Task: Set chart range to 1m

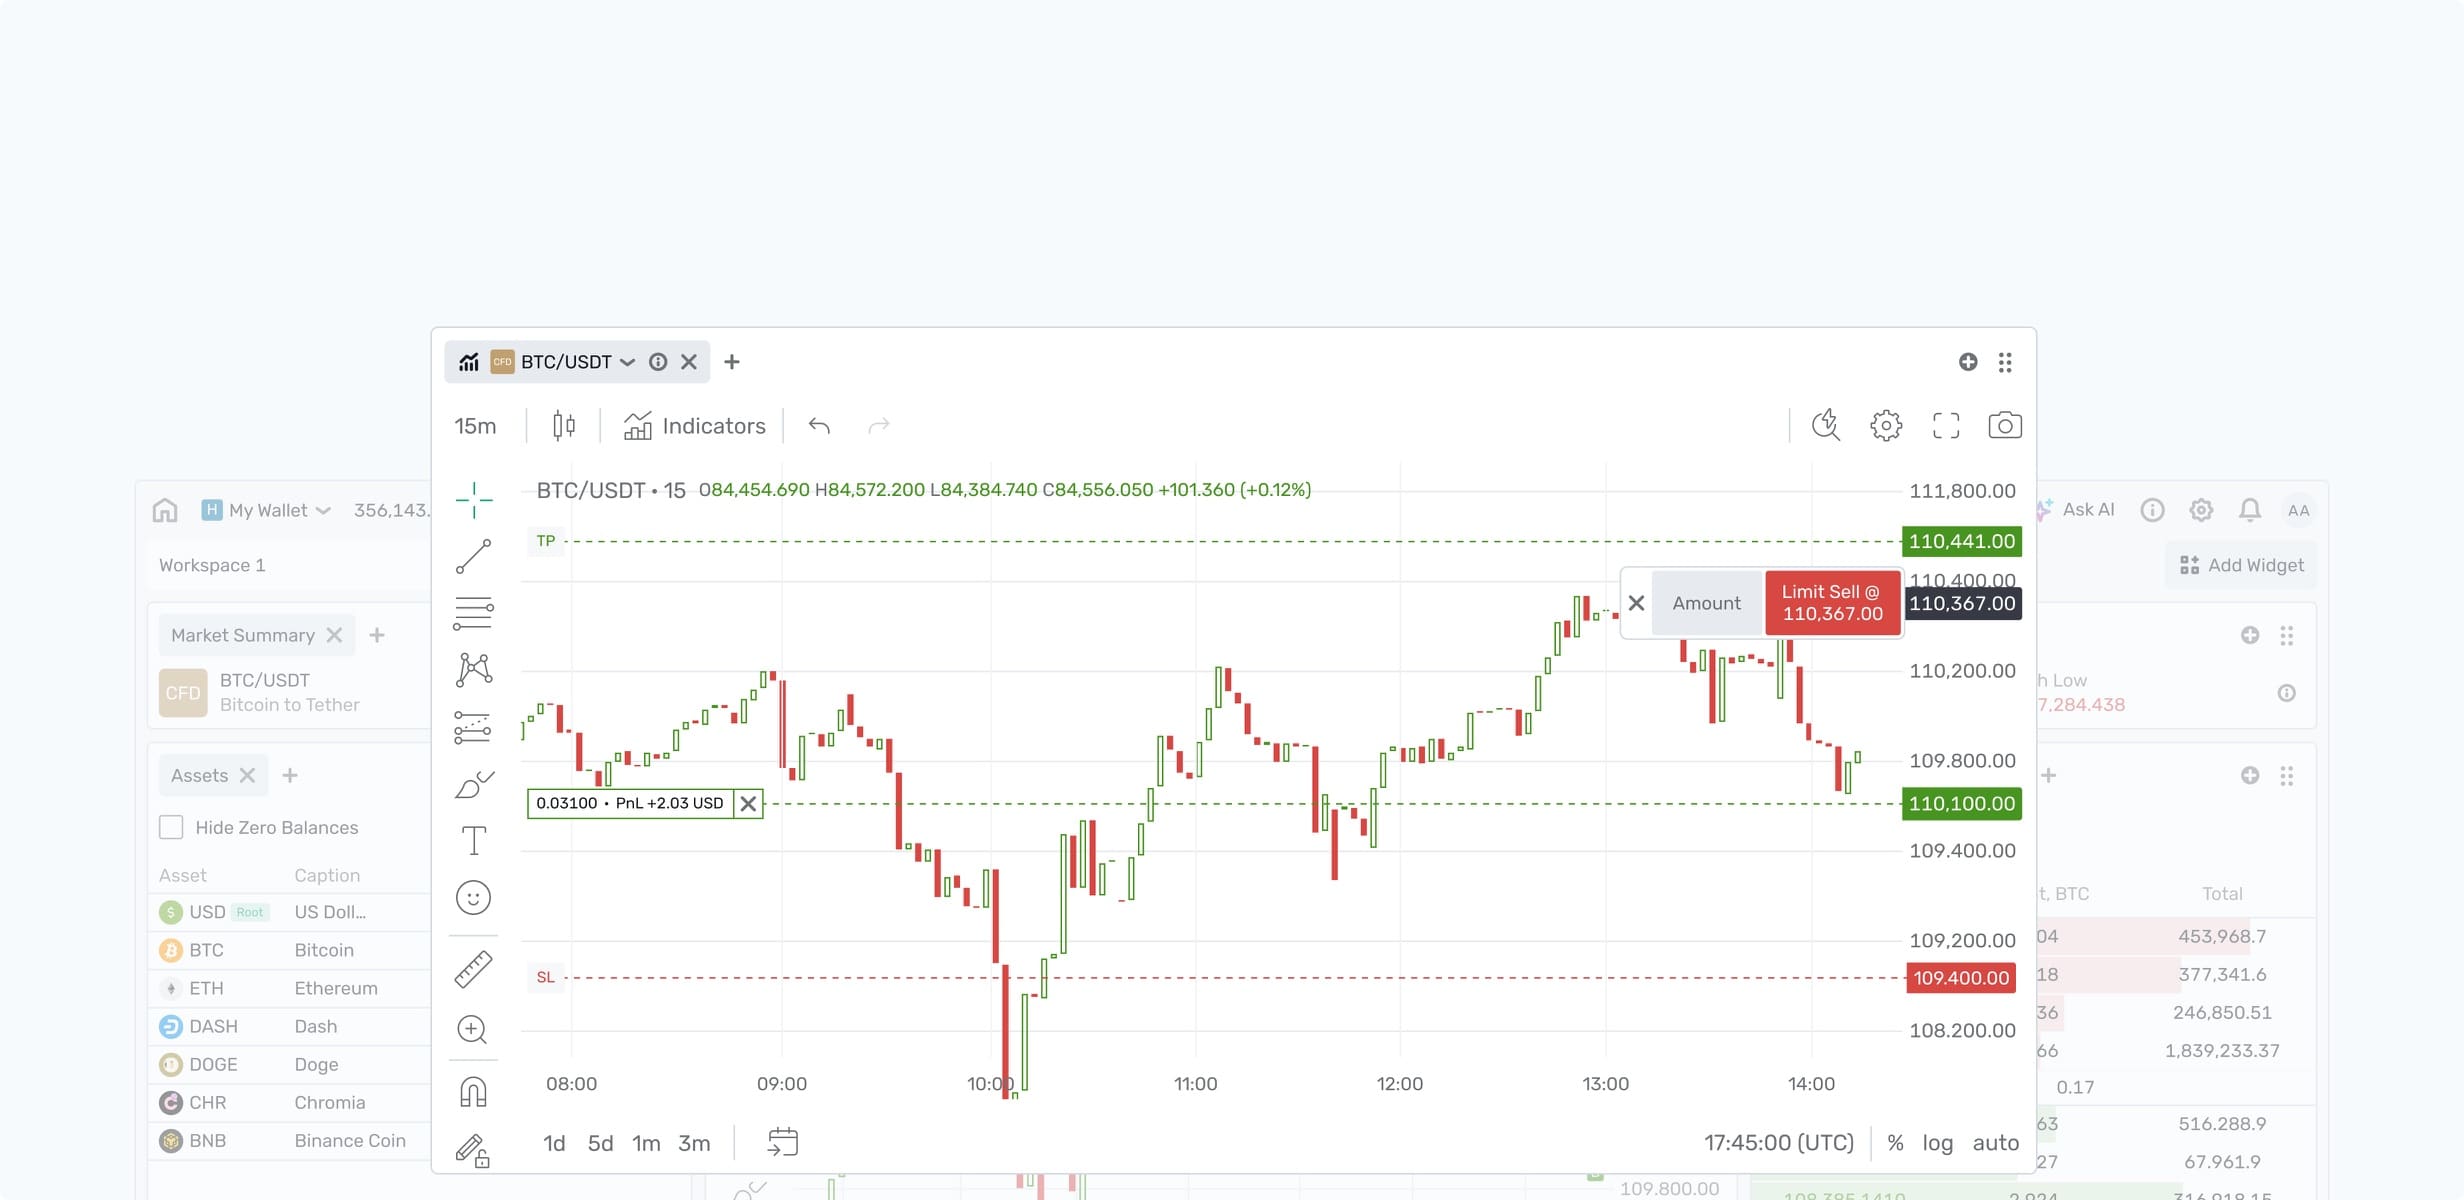Action: pos(647,1143)
